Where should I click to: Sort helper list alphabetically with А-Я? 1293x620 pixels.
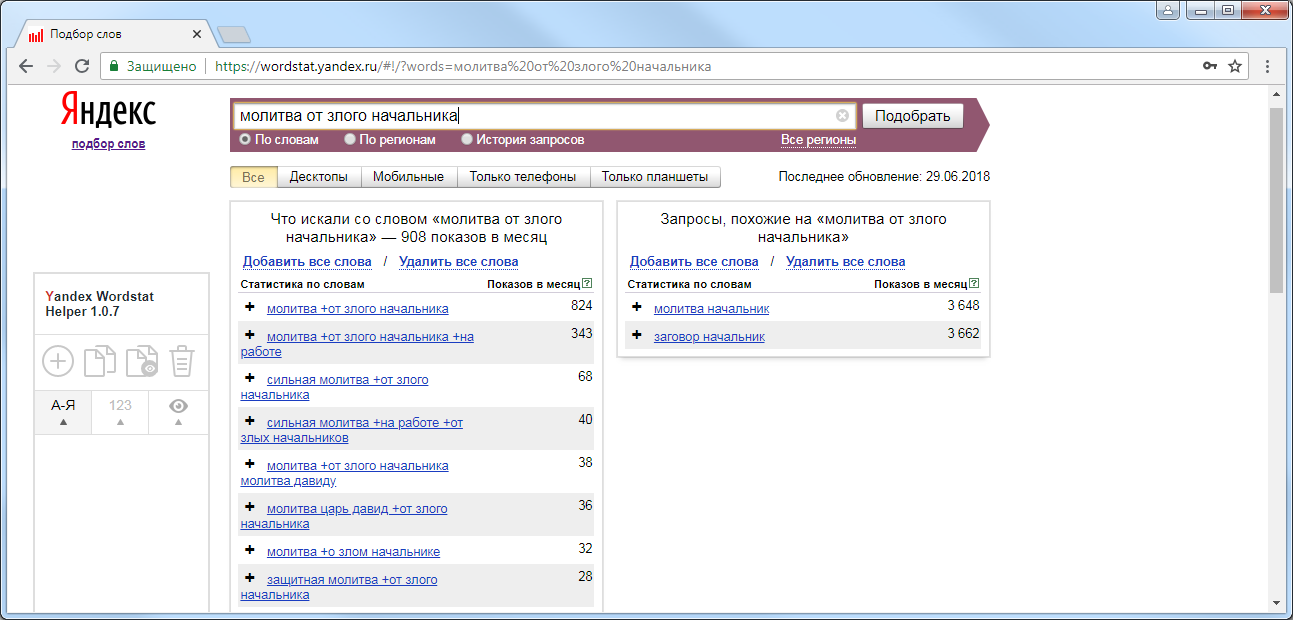click(x=63, y=411)
